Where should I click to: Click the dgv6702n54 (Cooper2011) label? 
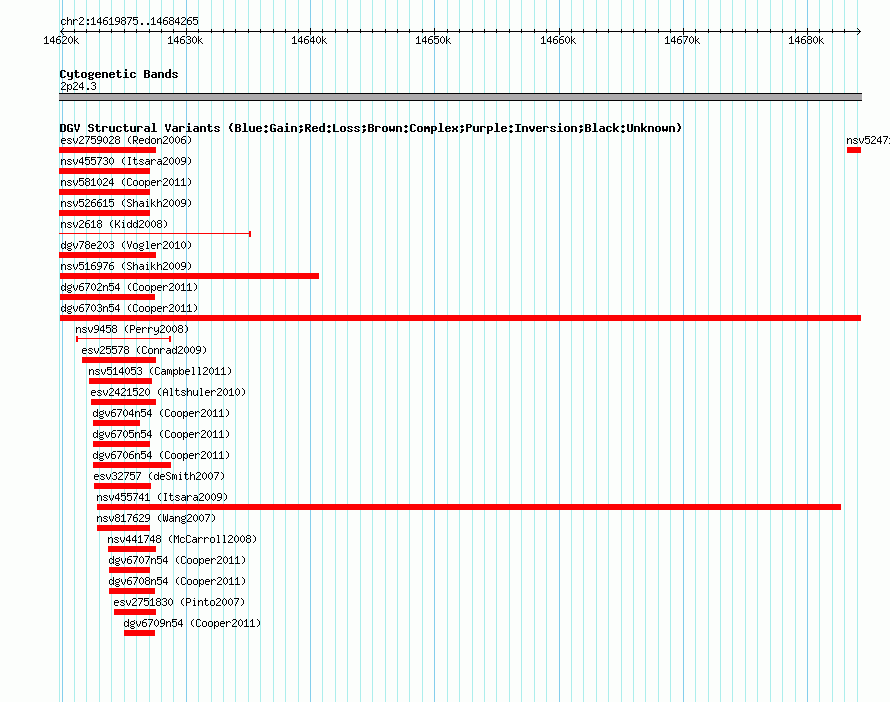coord(129,287)
